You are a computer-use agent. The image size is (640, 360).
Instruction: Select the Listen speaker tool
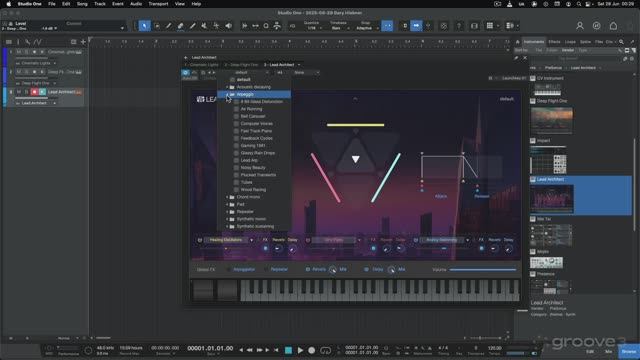(229, 26)
